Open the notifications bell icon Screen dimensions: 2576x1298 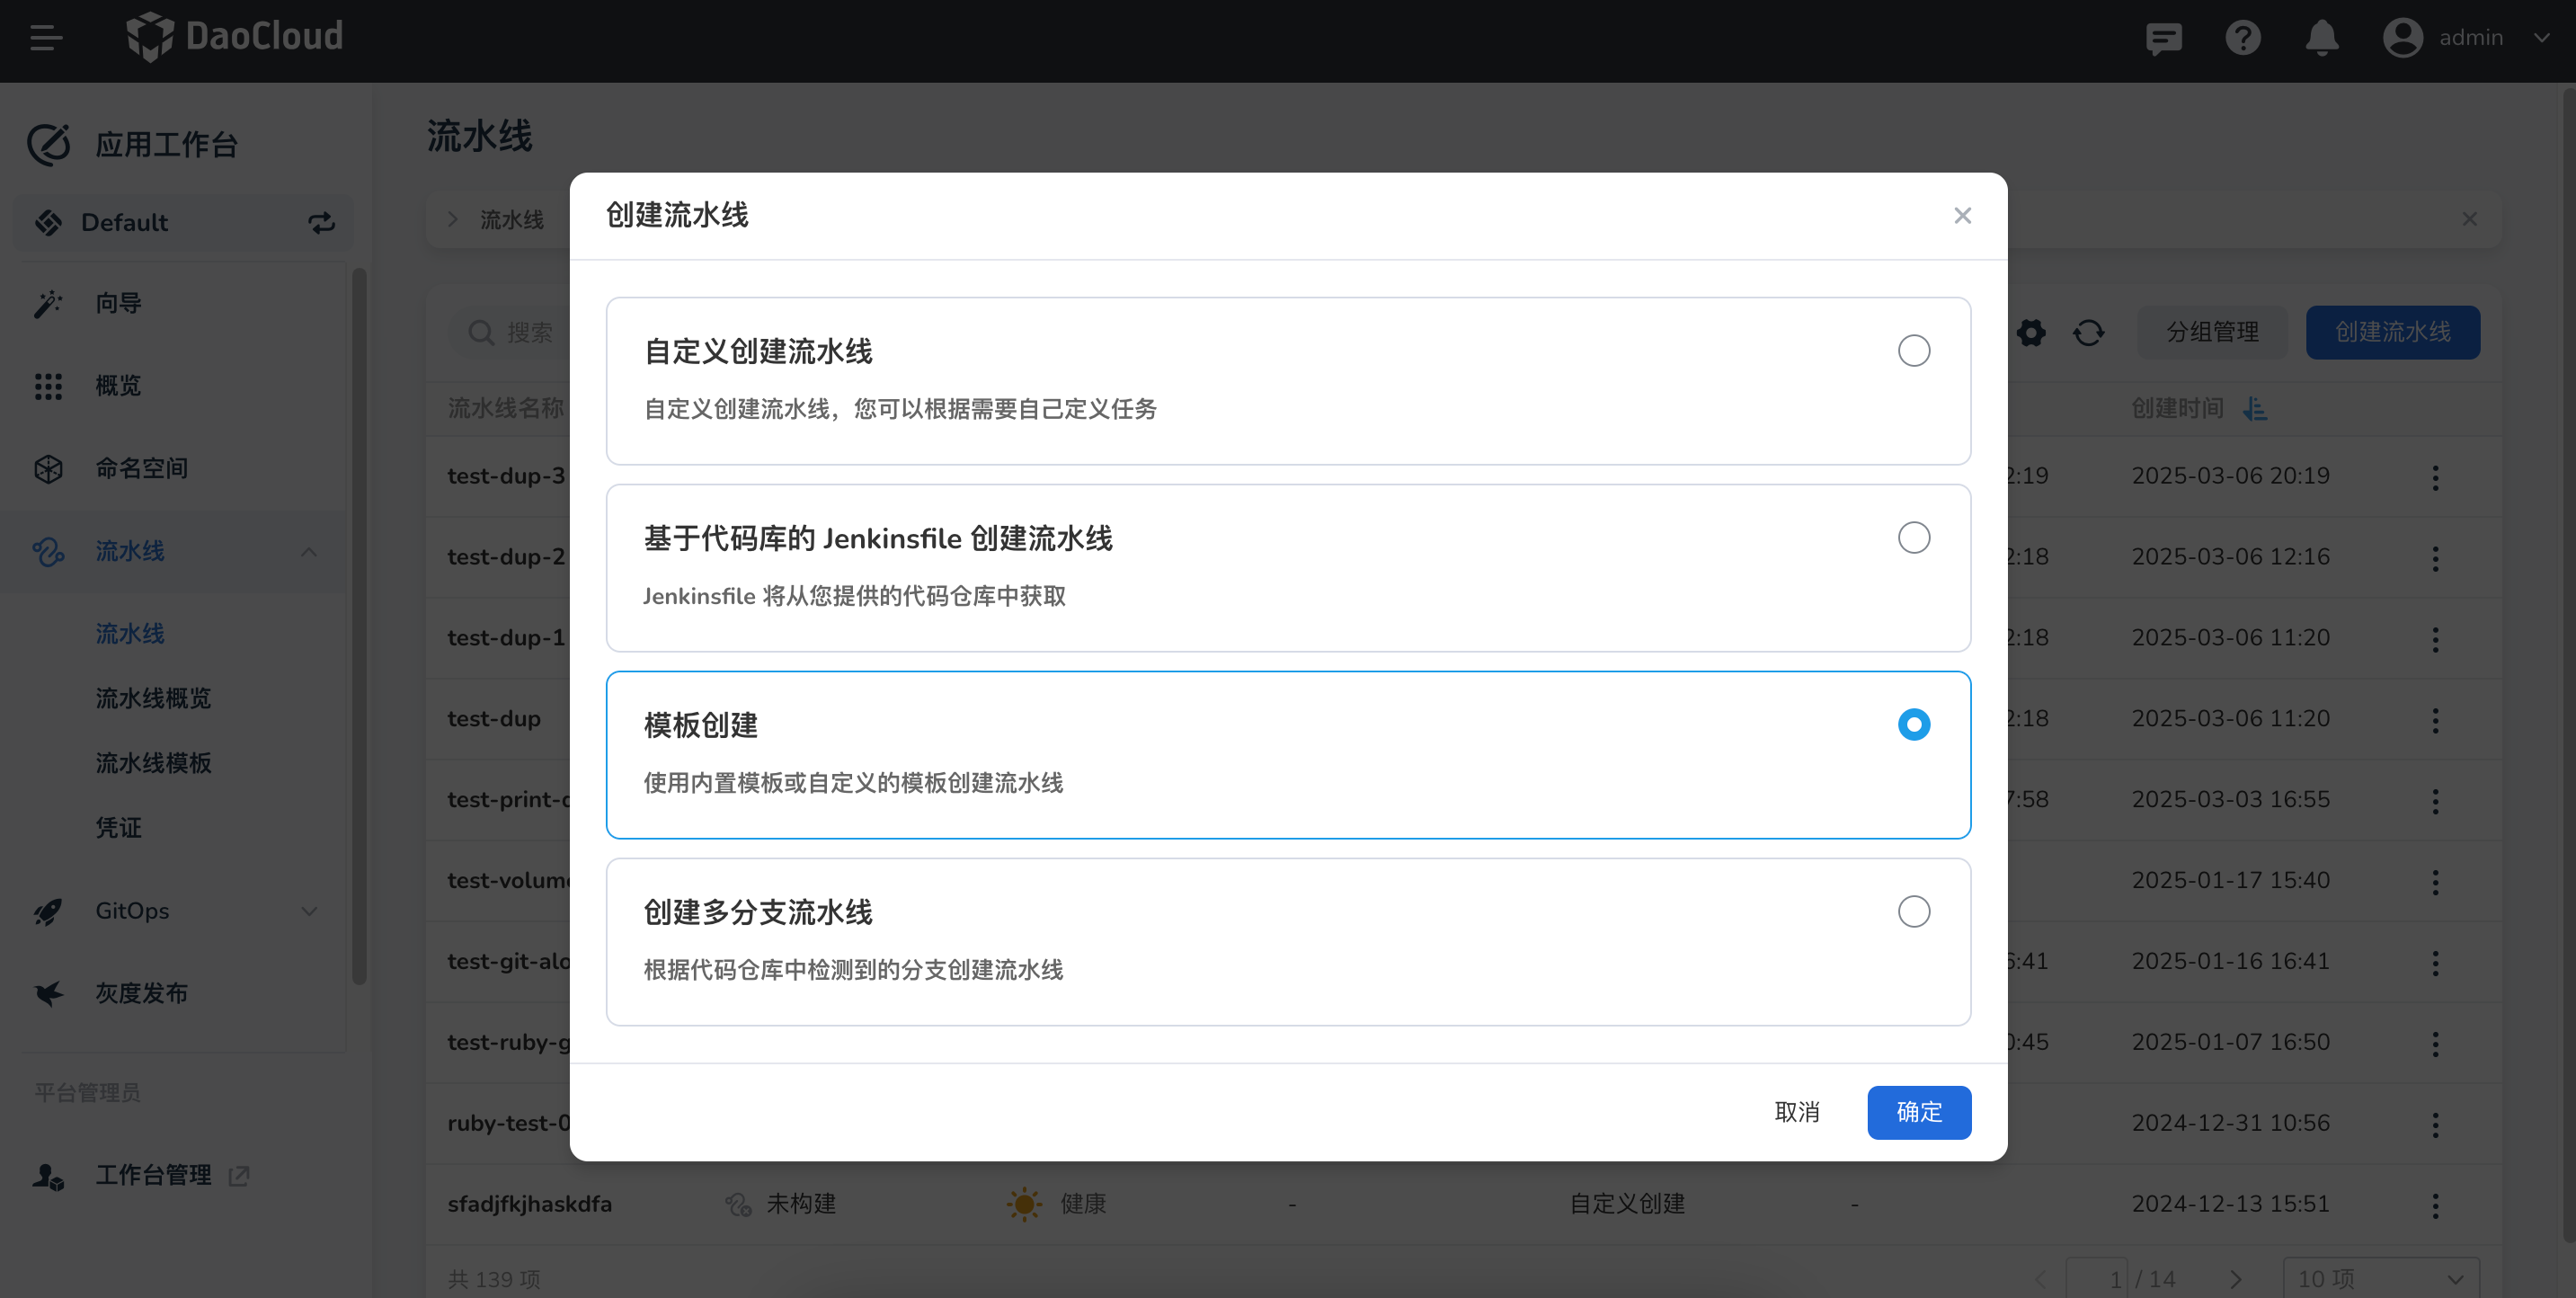(x=2322, y=38)
